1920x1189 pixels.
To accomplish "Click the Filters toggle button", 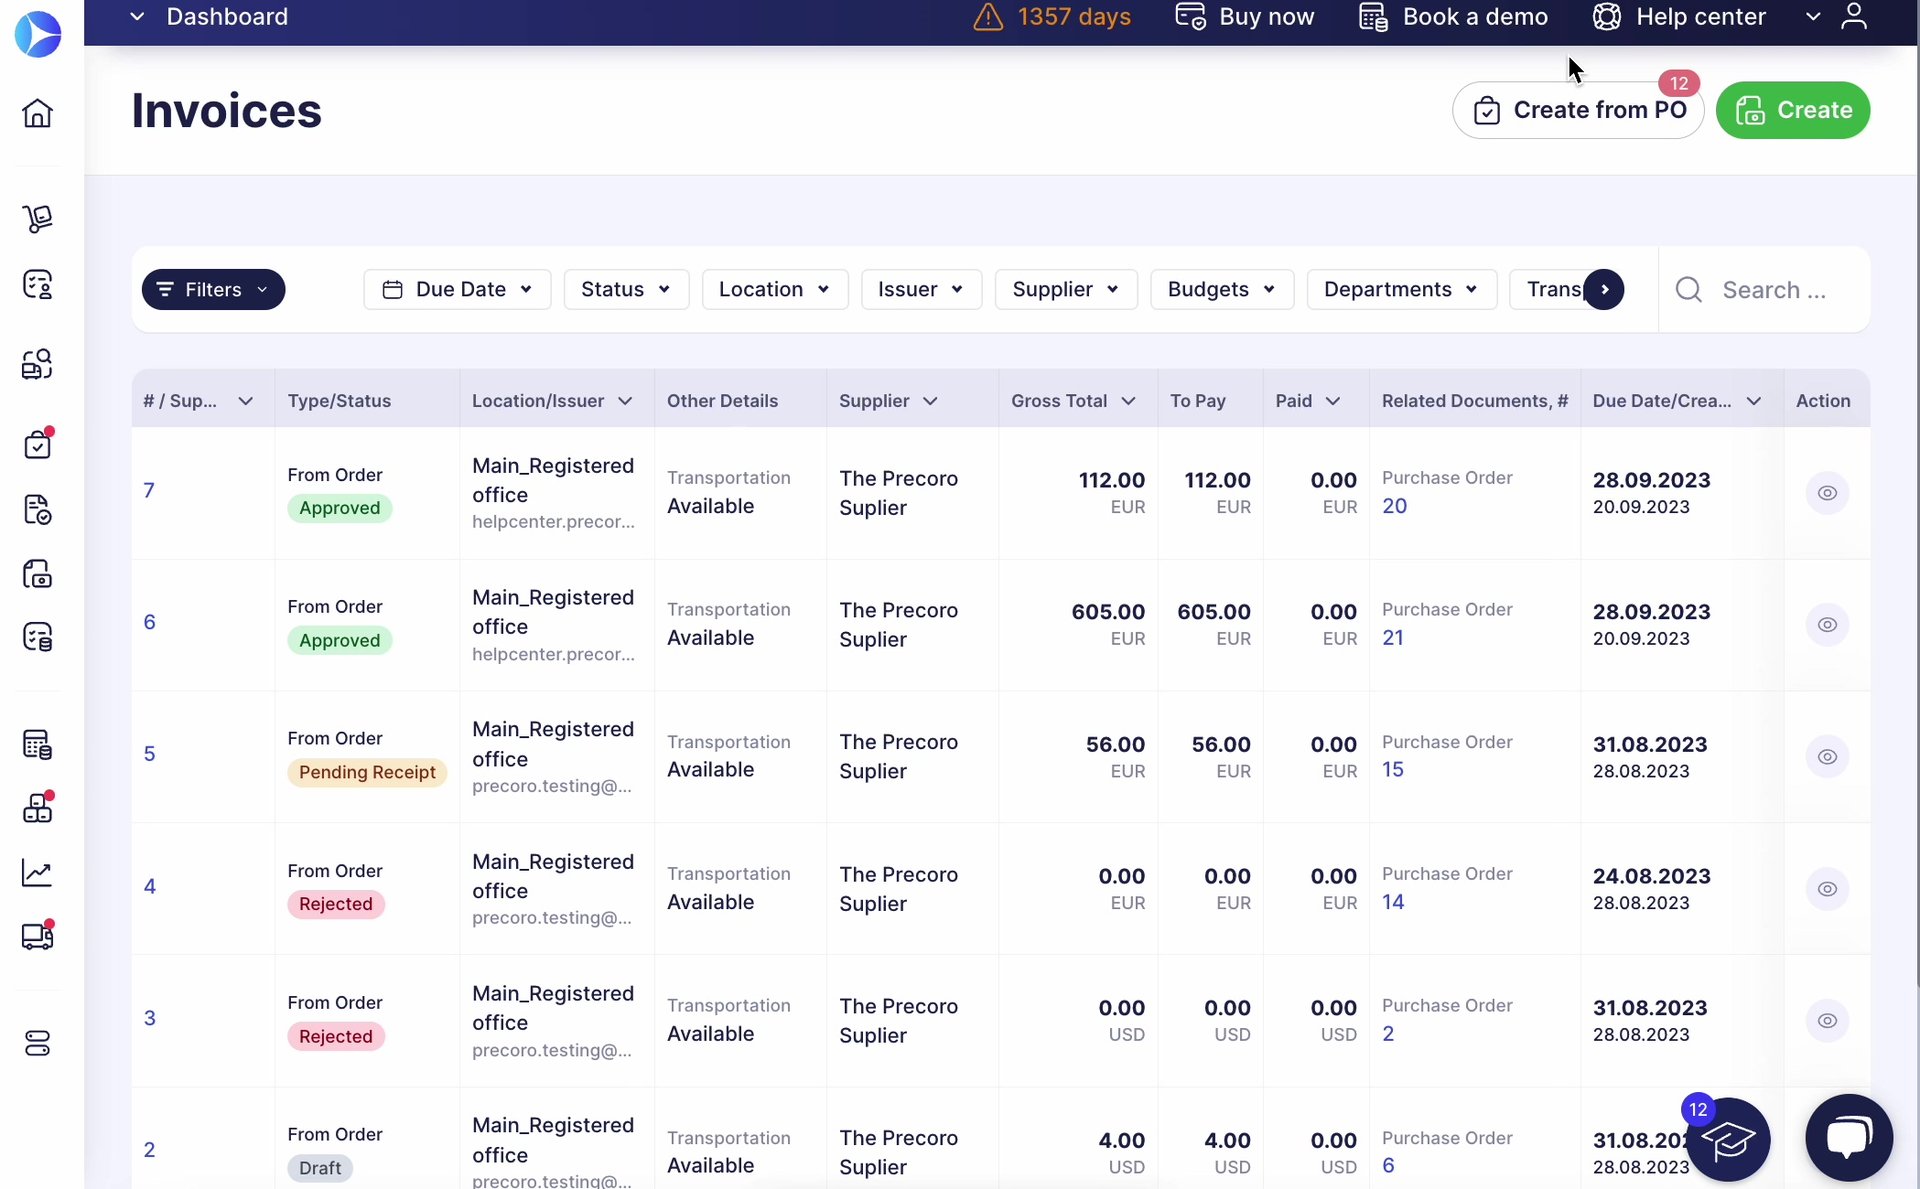I will coord(214,289).
